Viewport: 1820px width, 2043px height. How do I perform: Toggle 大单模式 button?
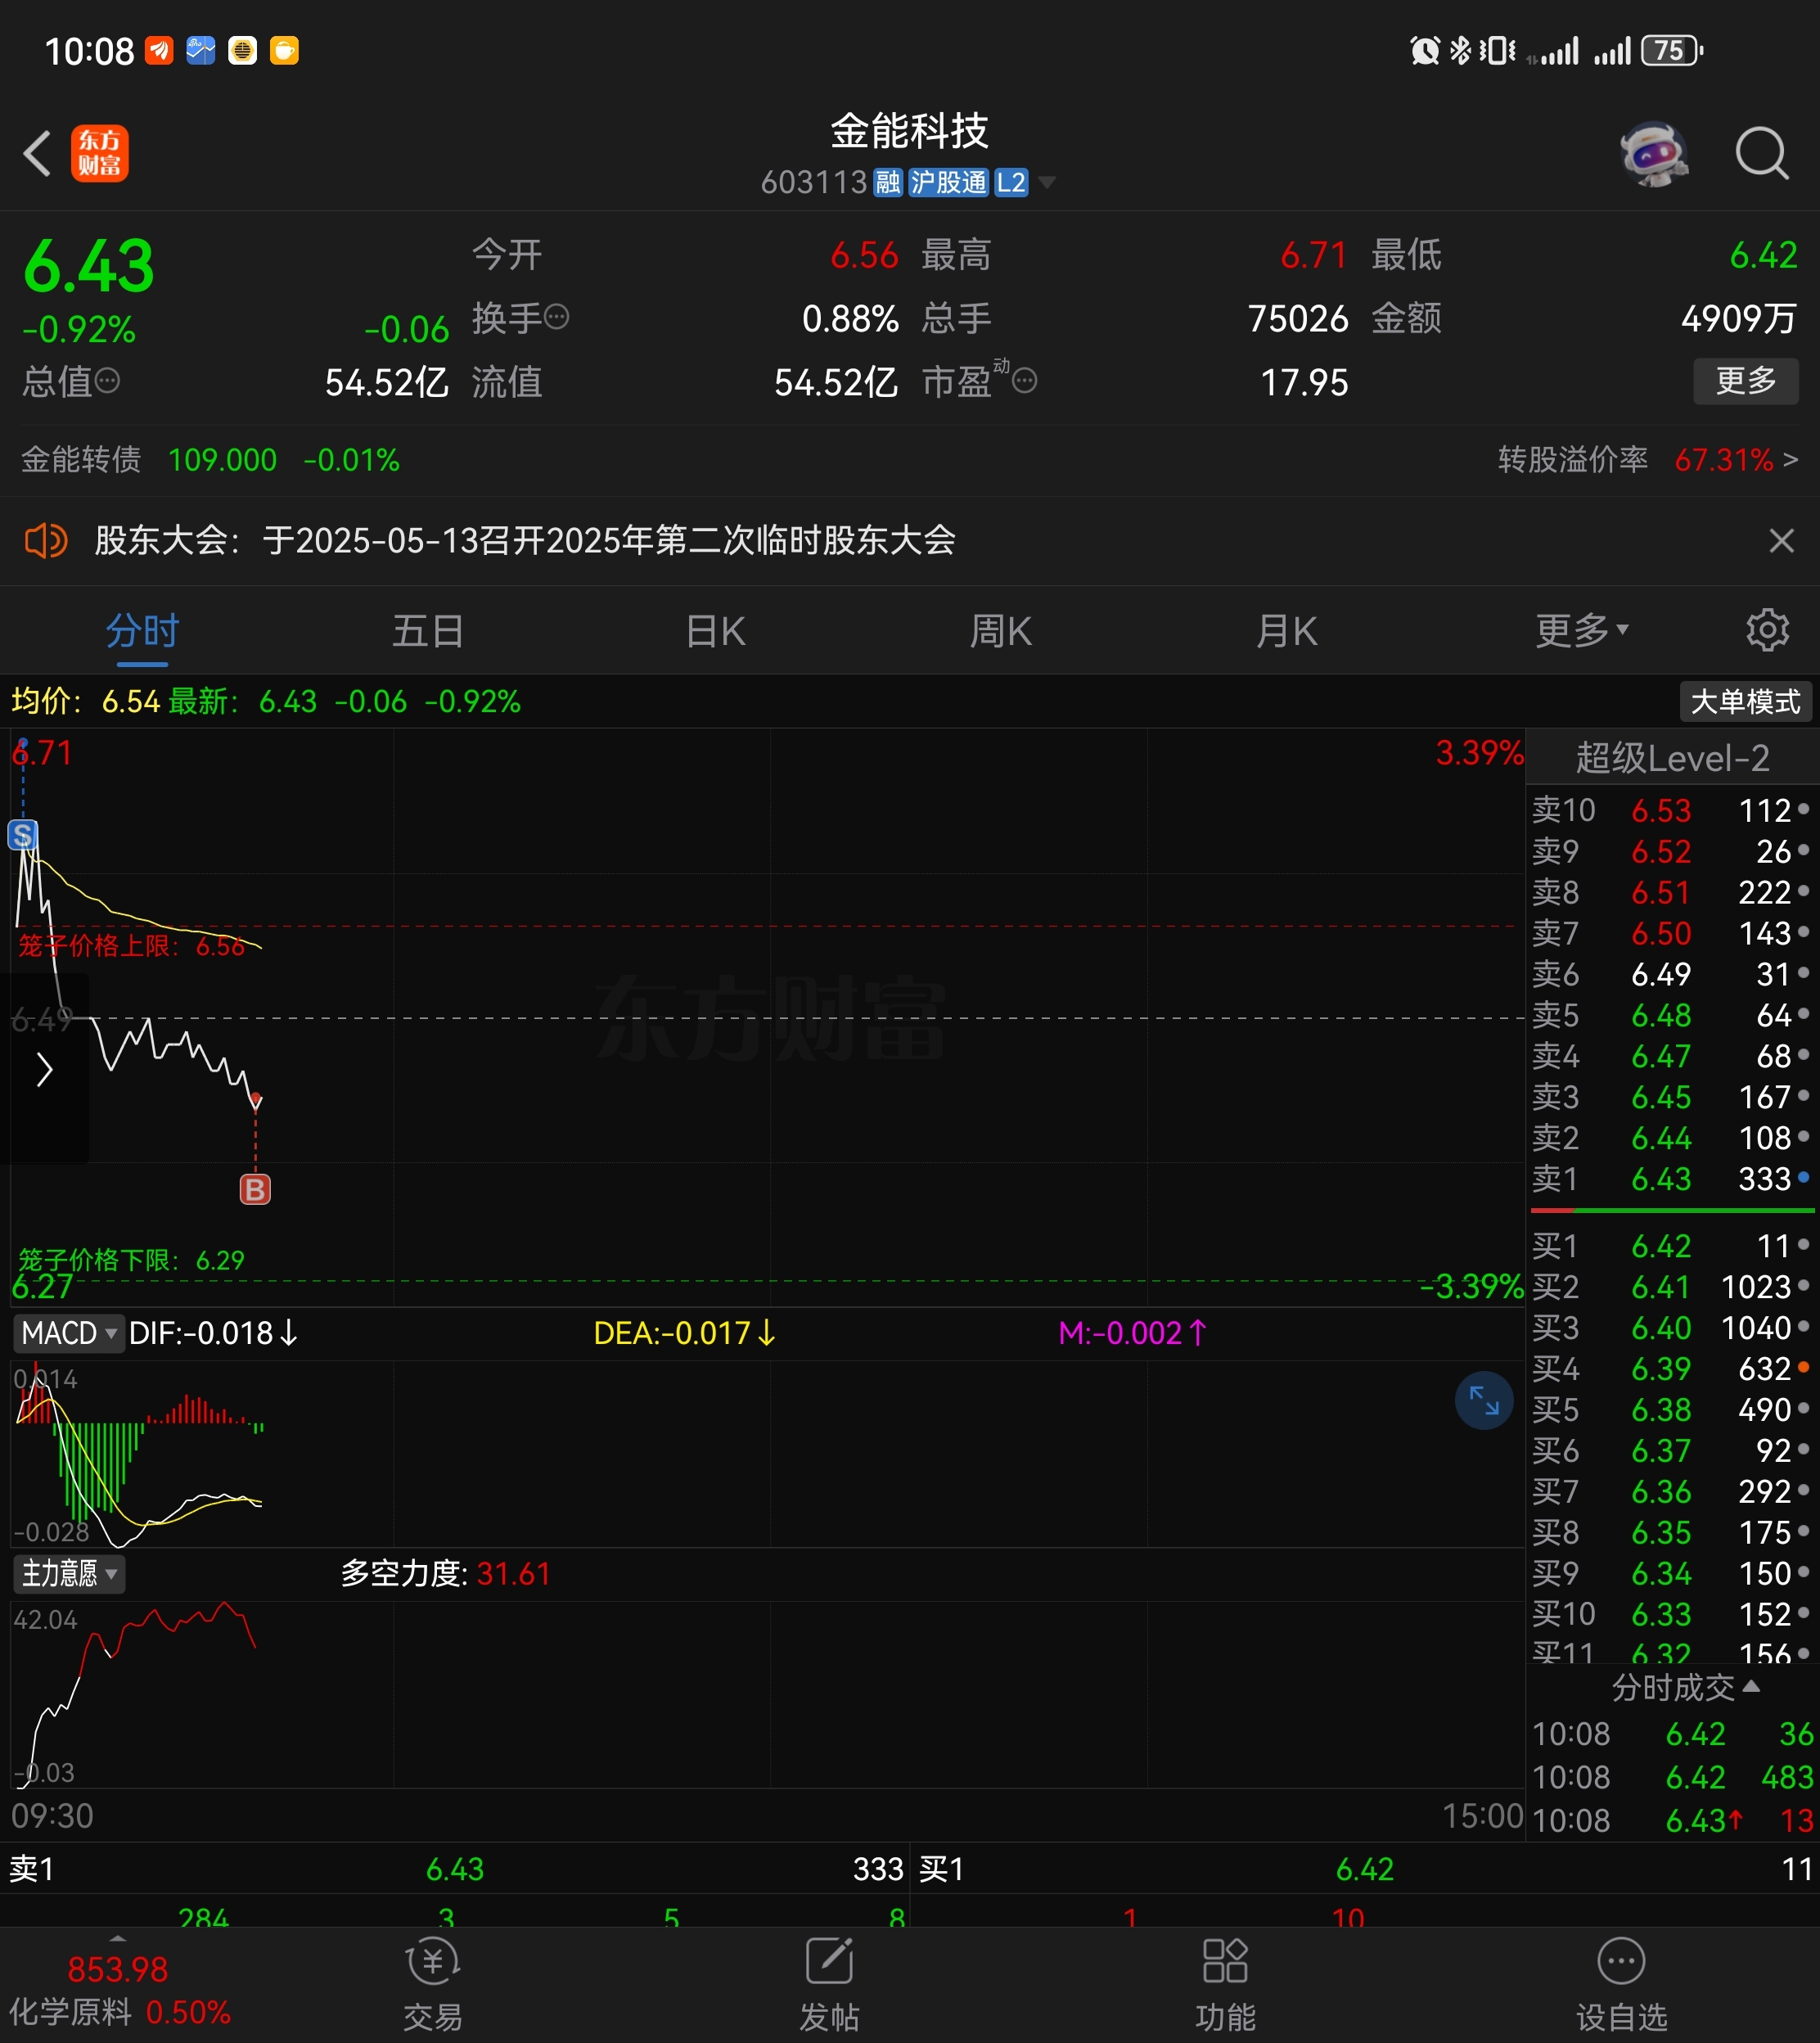tap(1745, 702)
